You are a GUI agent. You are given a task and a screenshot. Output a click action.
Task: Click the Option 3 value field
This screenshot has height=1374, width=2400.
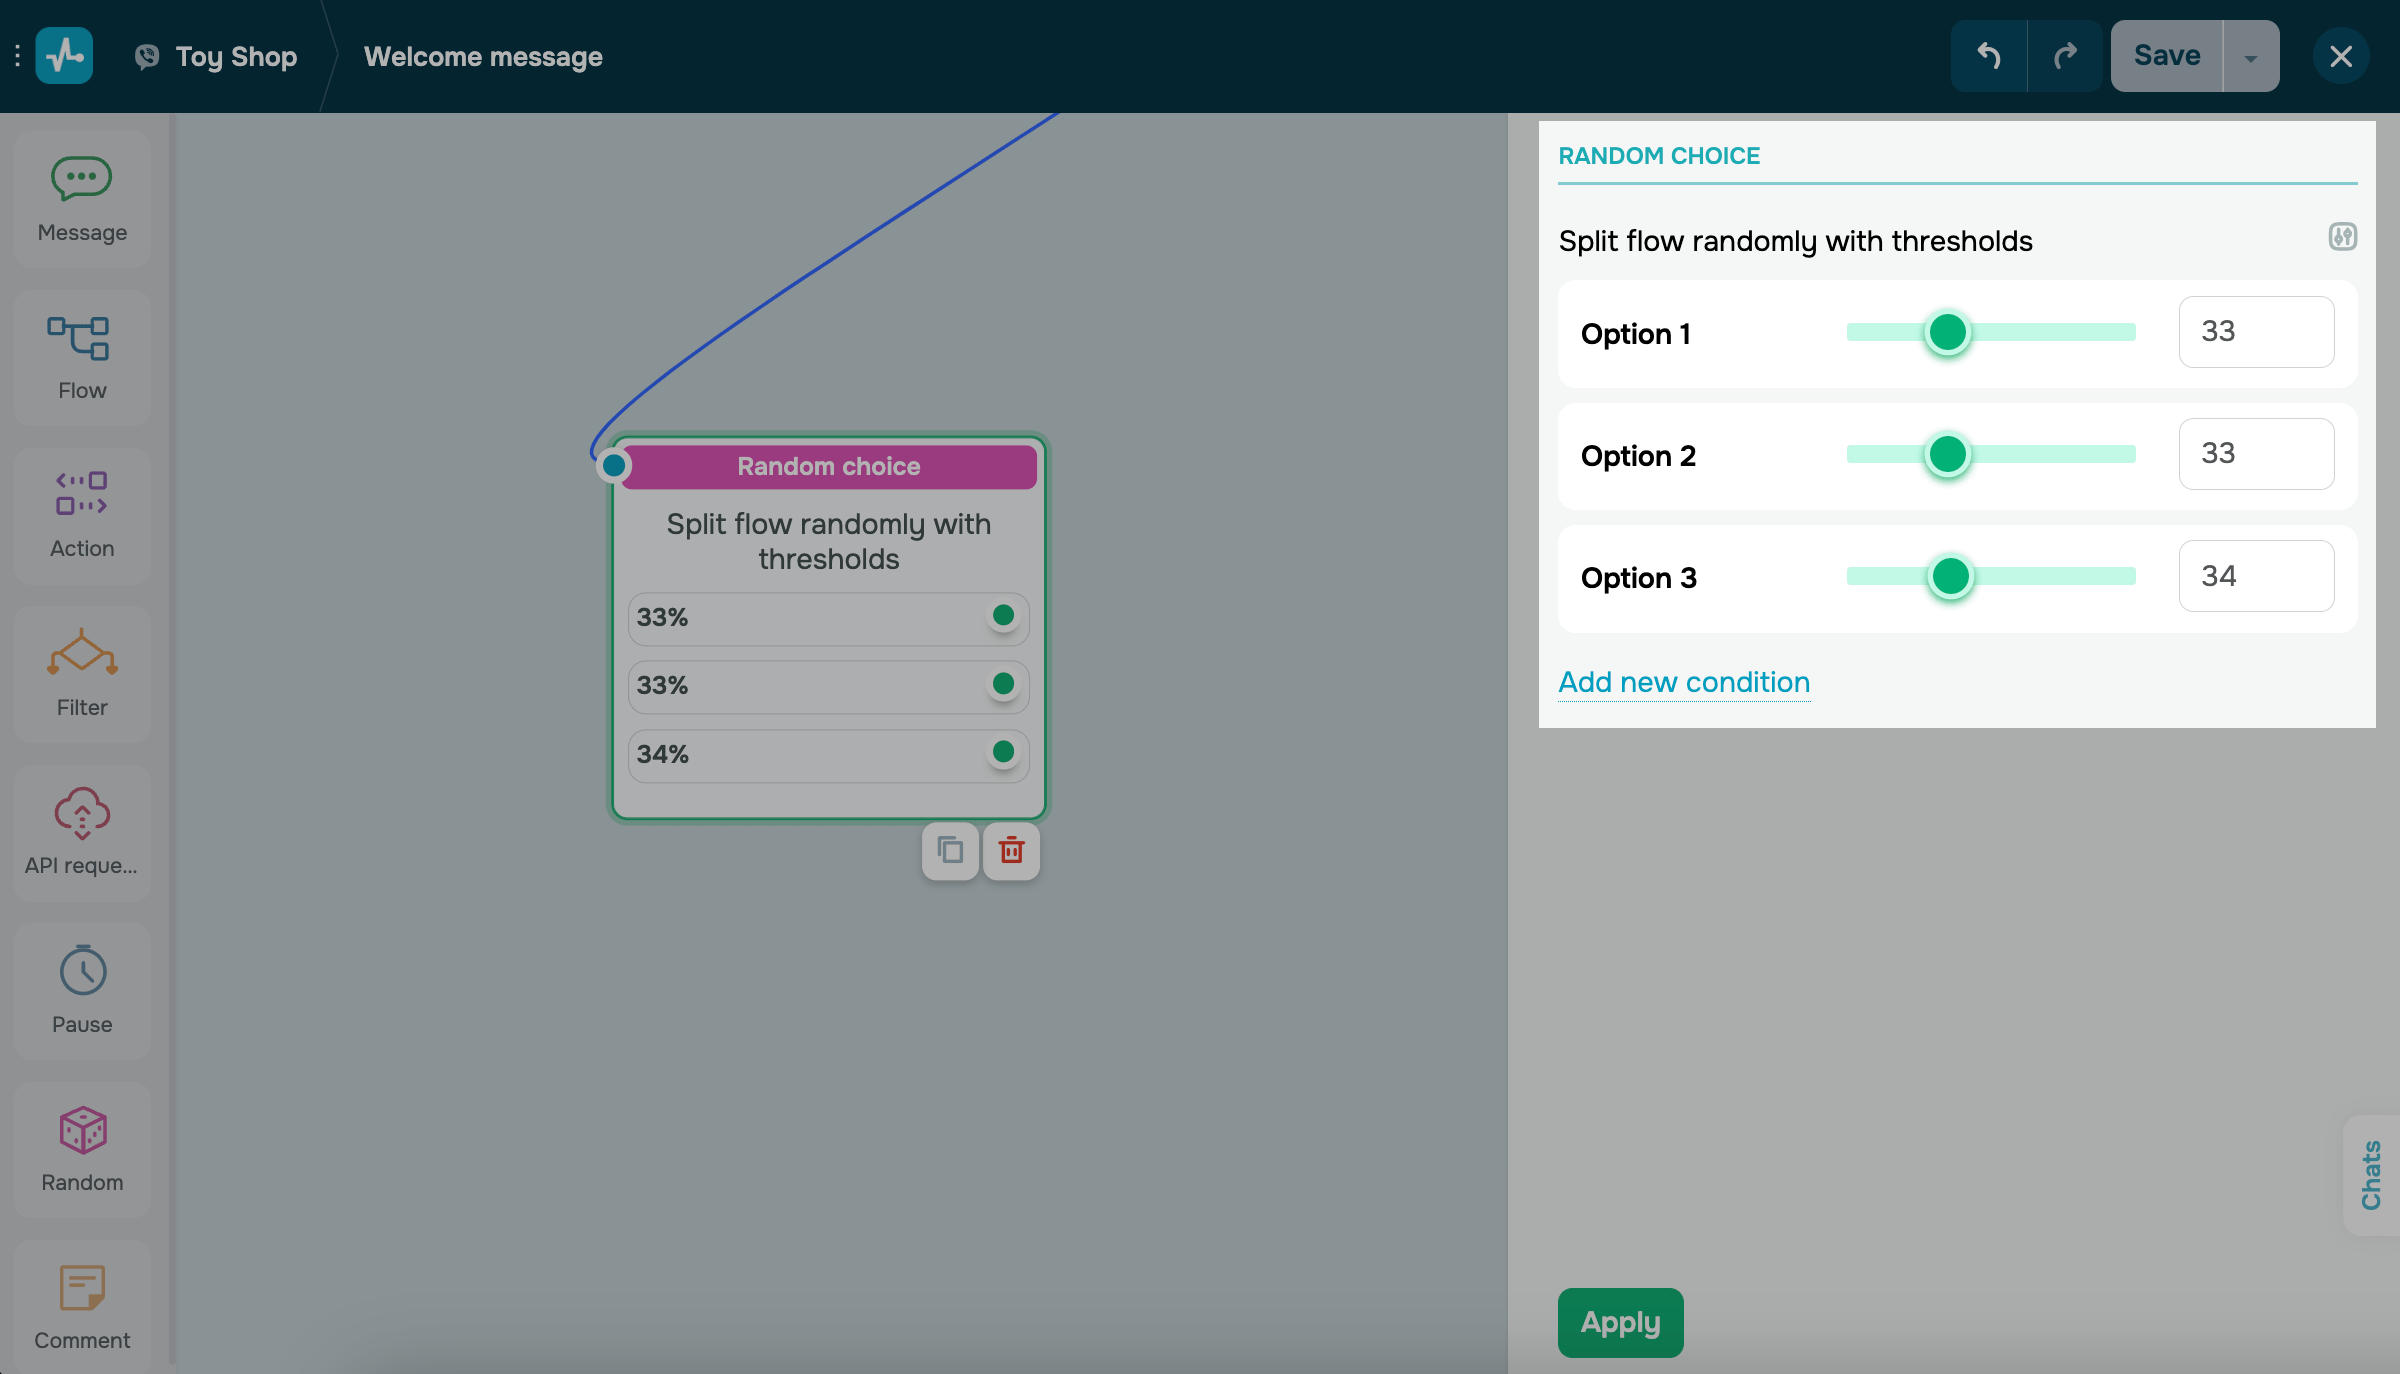pyautogui.click(x=2256, y=576)
